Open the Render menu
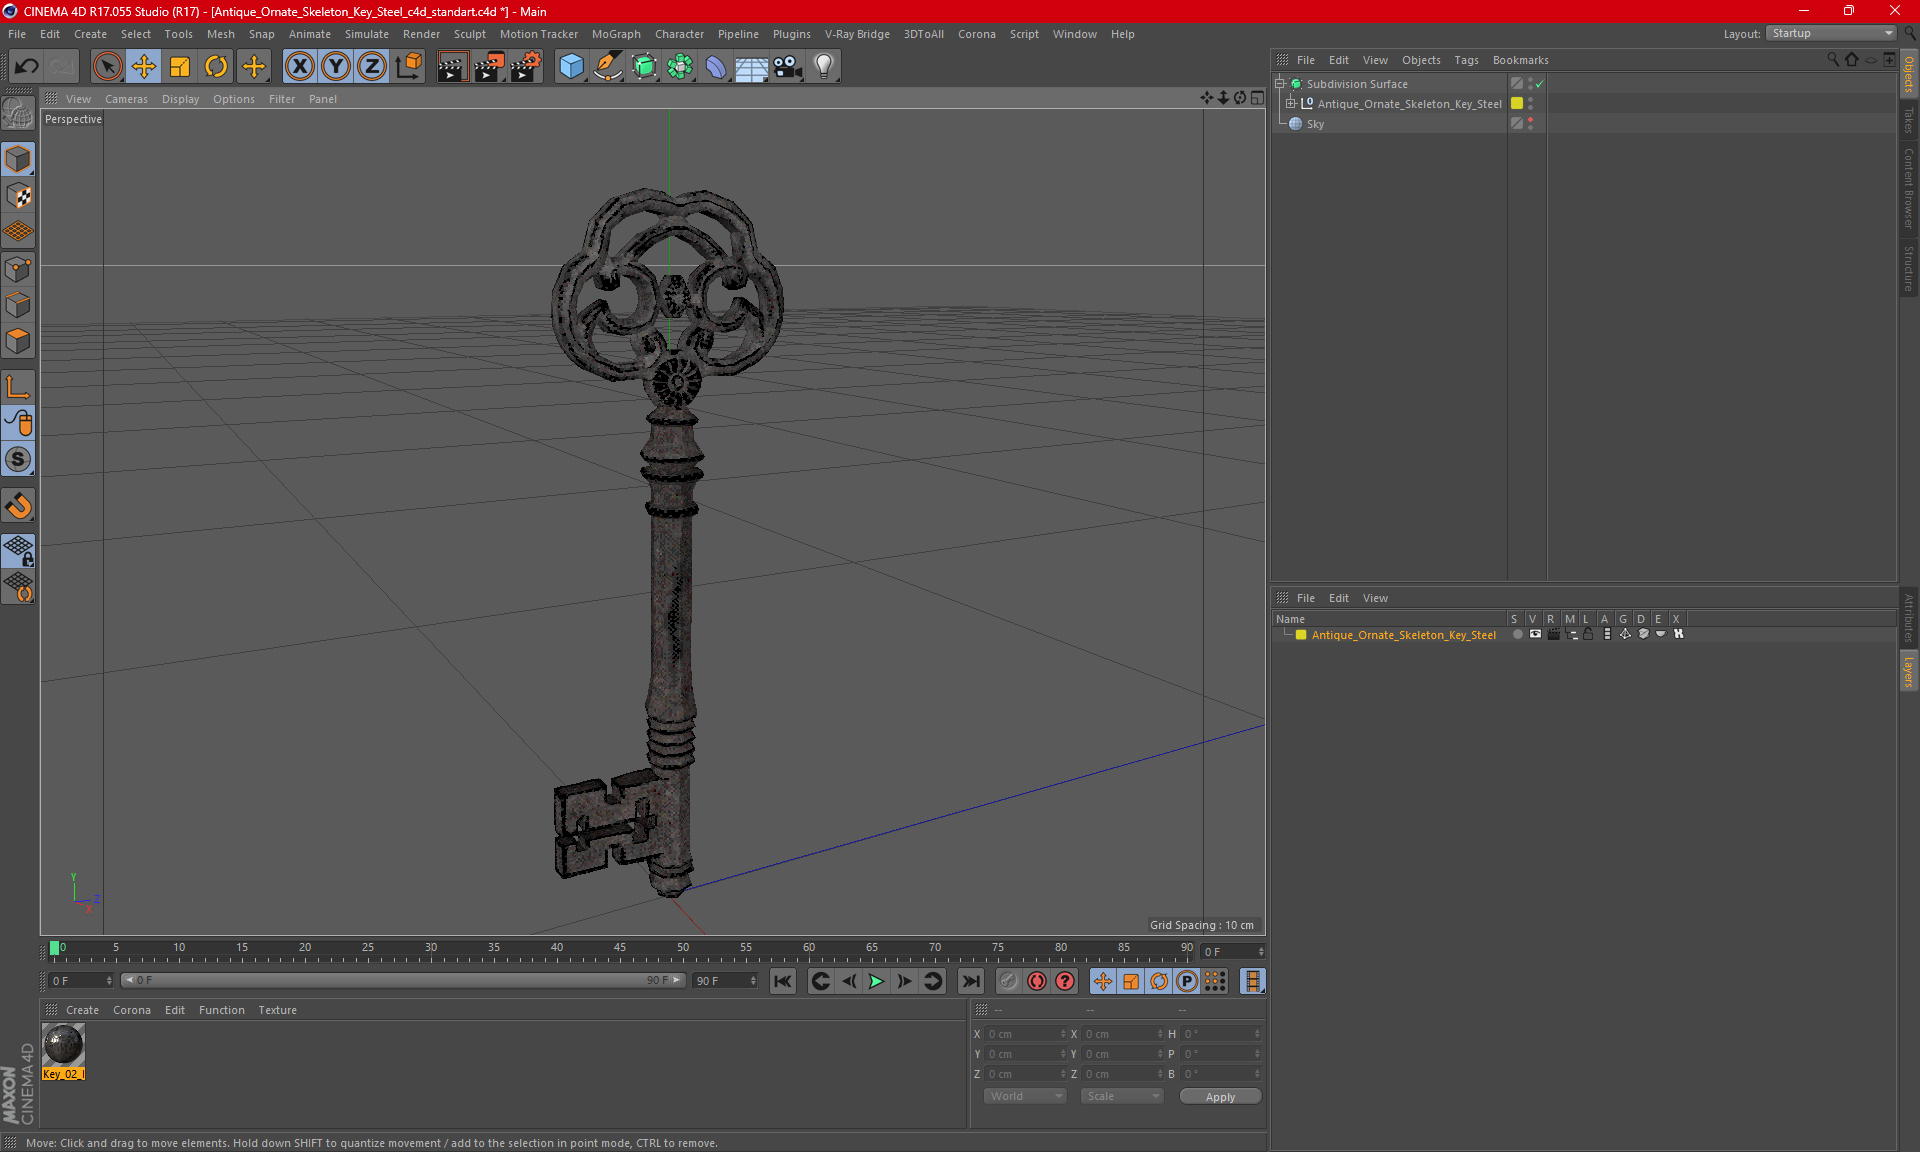 (421, 34)
